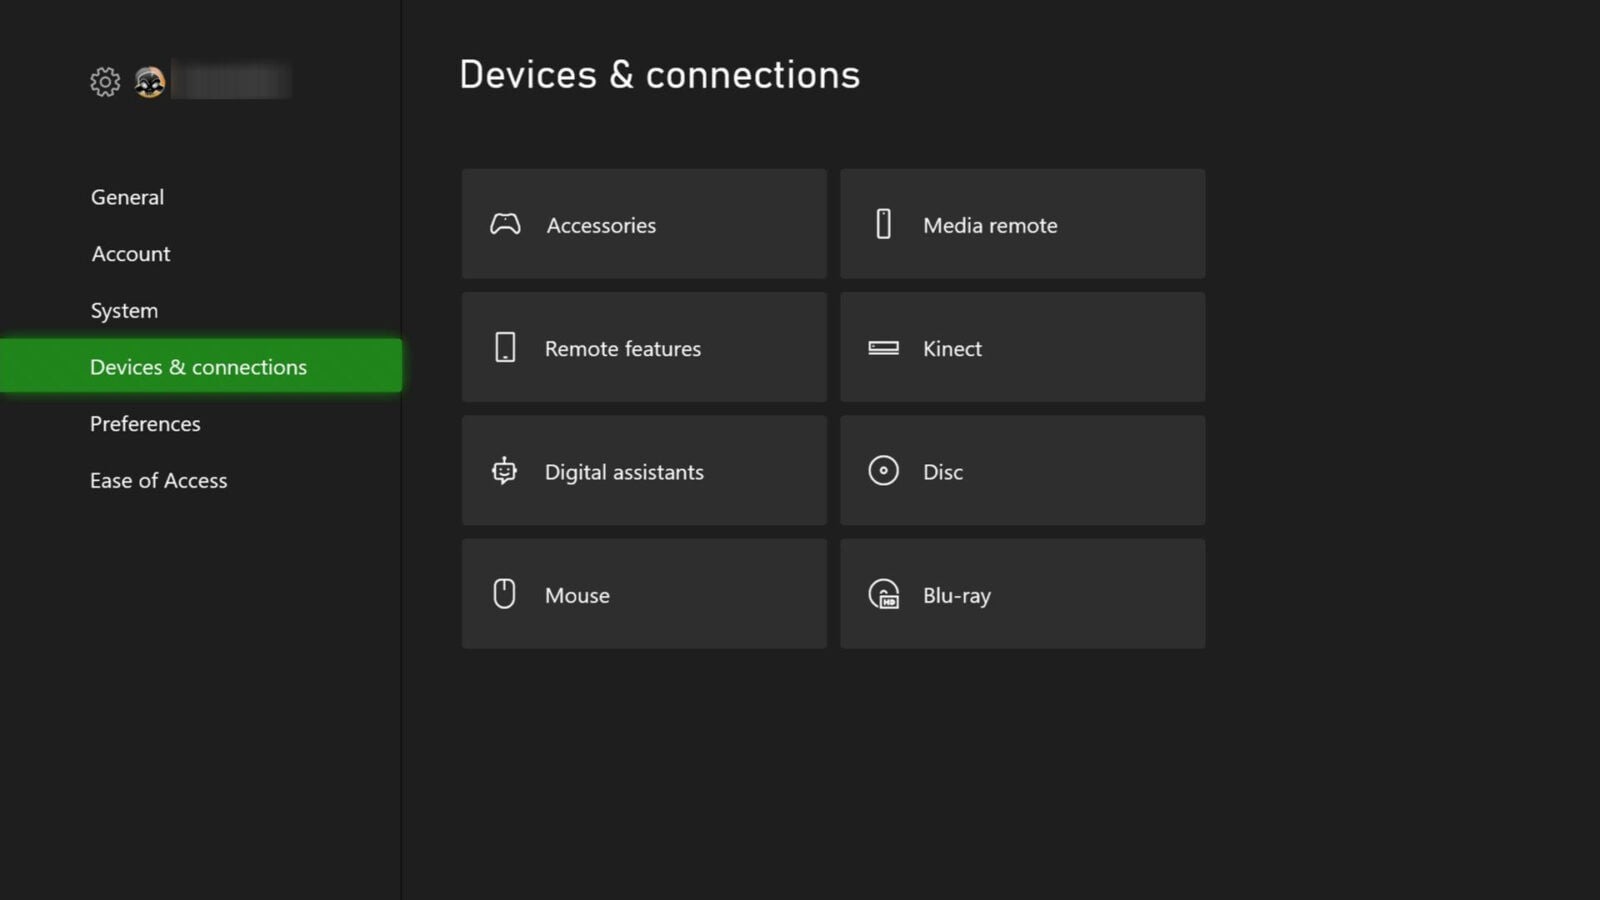1600x900 pixels.
Task: Choose the Kinect tile label
Action: pos(952,349)
